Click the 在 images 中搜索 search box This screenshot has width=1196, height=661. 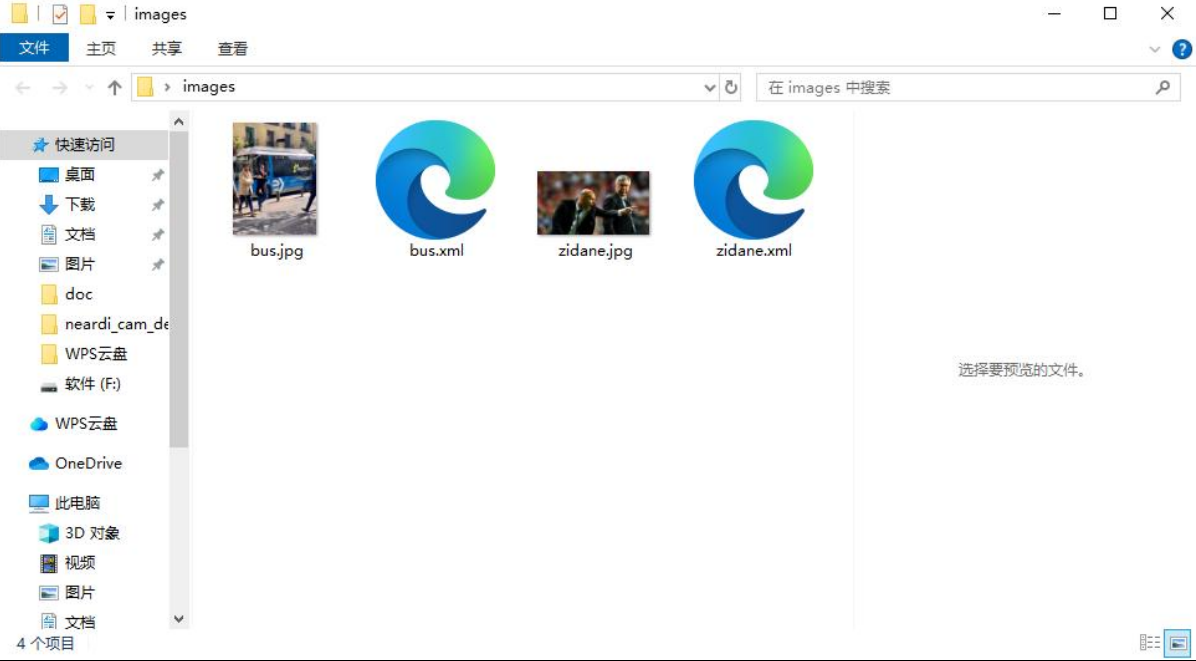pos(968,88)
